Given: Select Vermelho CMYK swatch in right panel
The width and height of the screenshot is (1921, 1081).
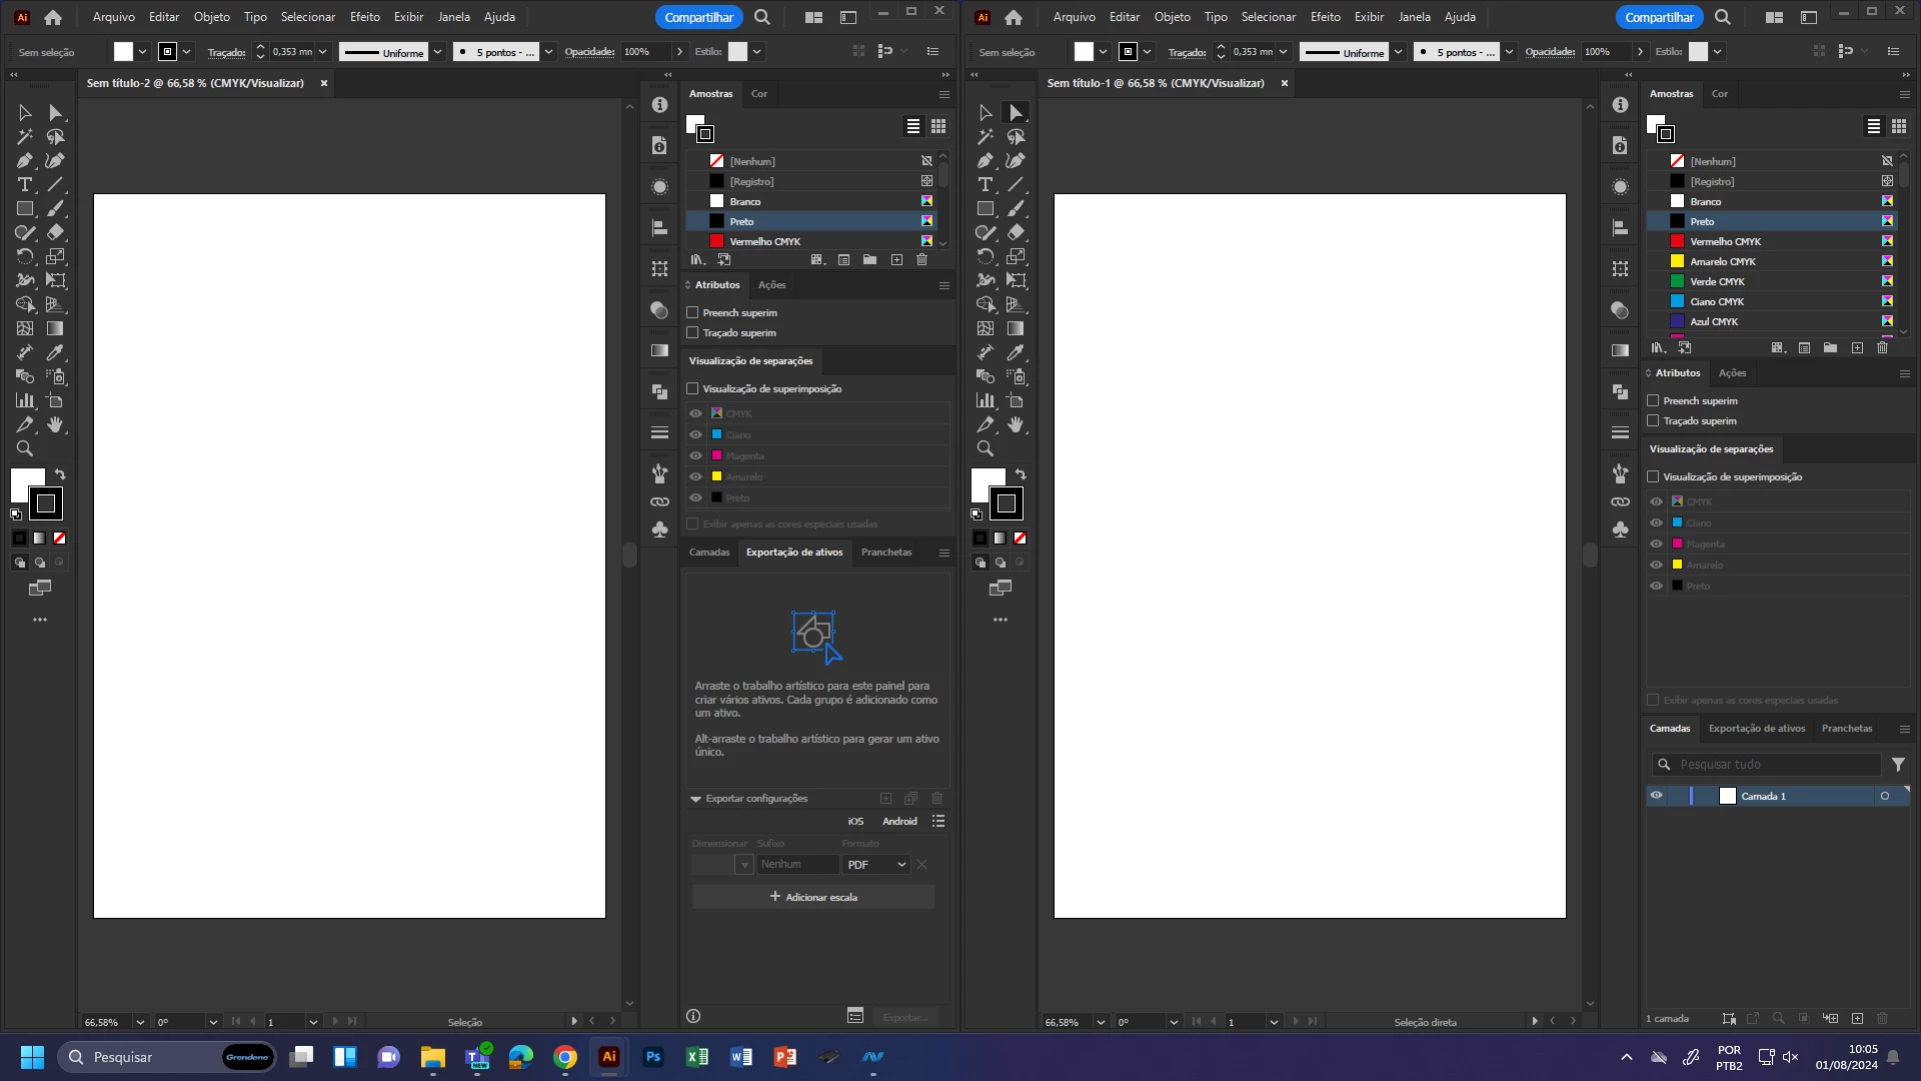Looking at the screenshot, I should click(x=1724, y=242).
